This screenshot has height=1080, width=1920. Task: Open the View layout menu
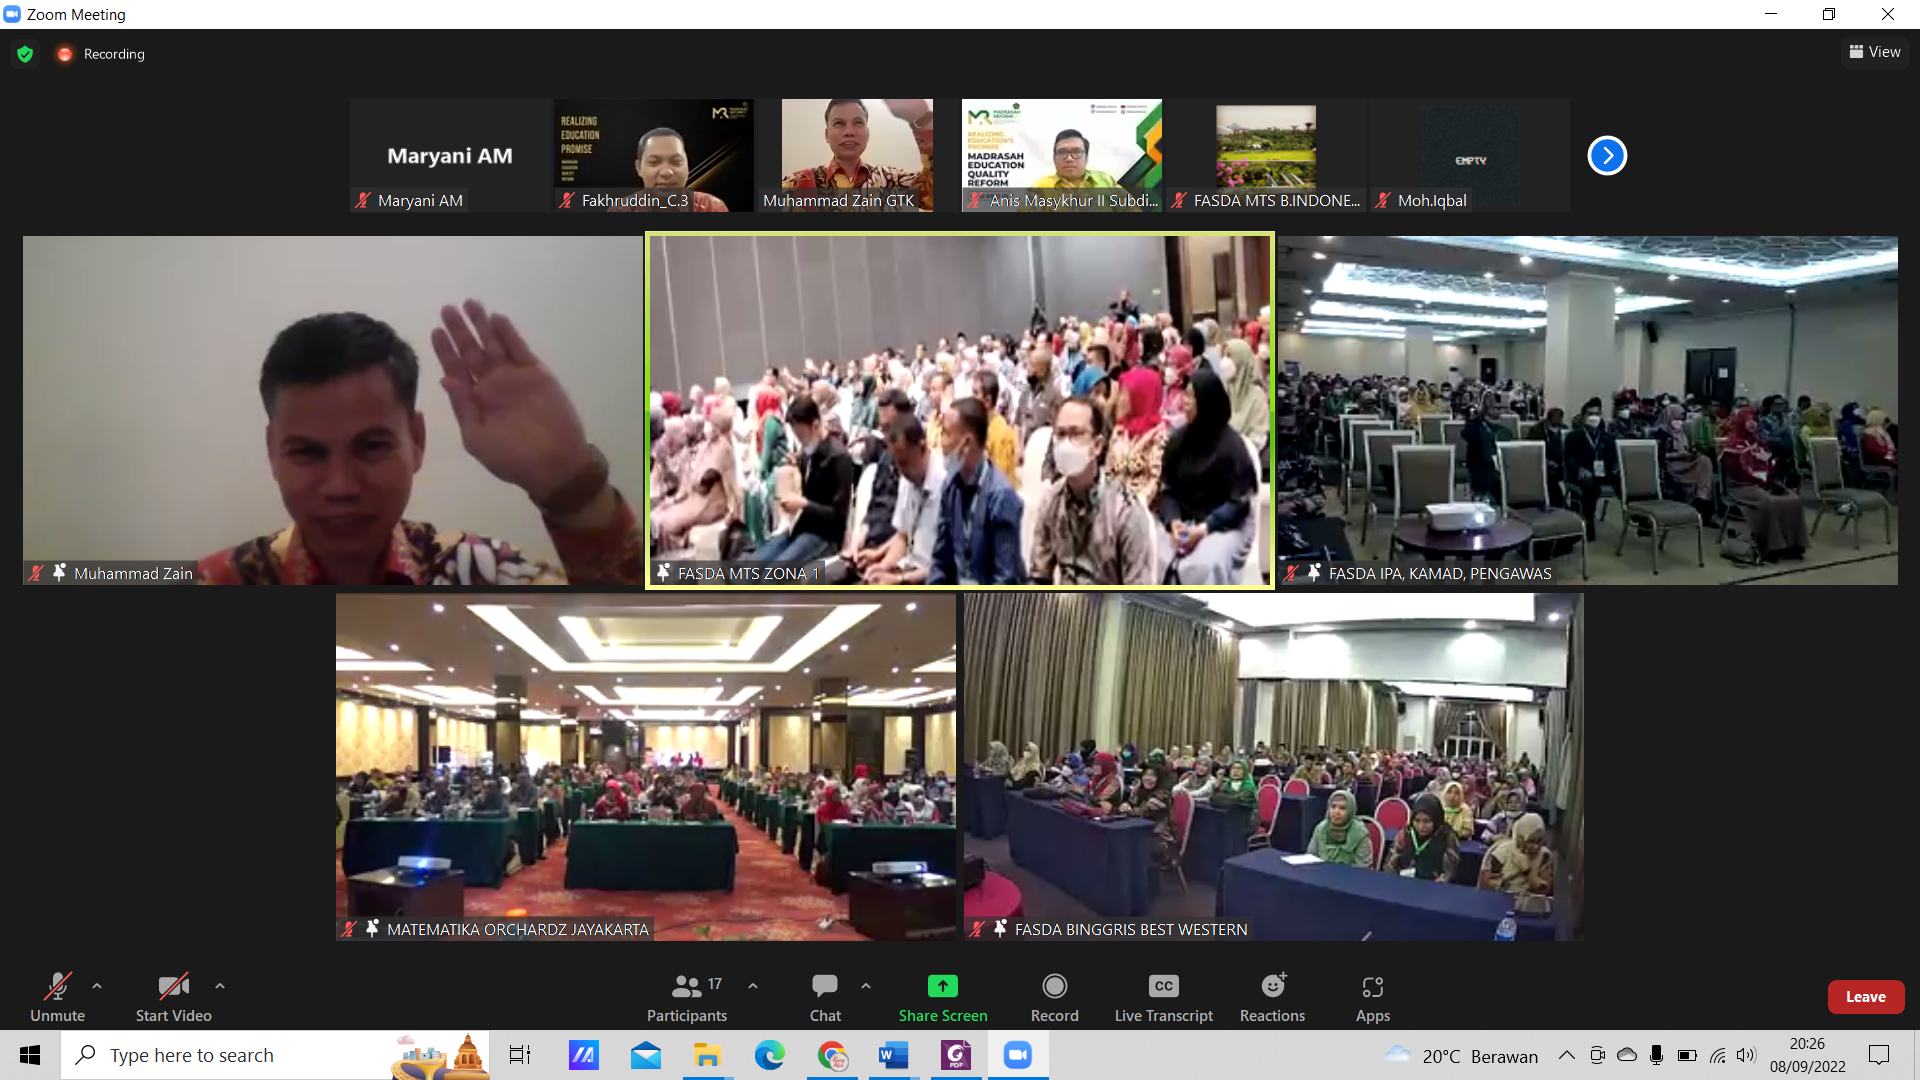1875,52
